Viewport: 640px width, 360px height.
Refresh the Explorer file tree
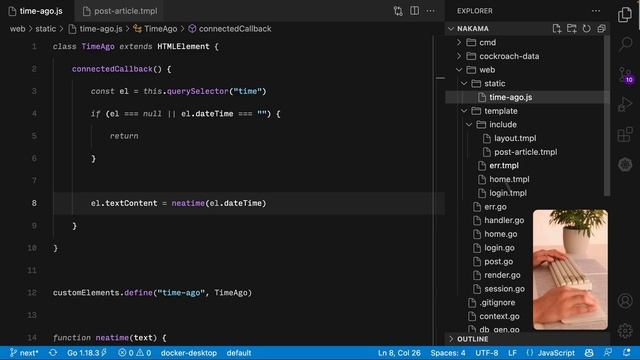click(586, 29)
